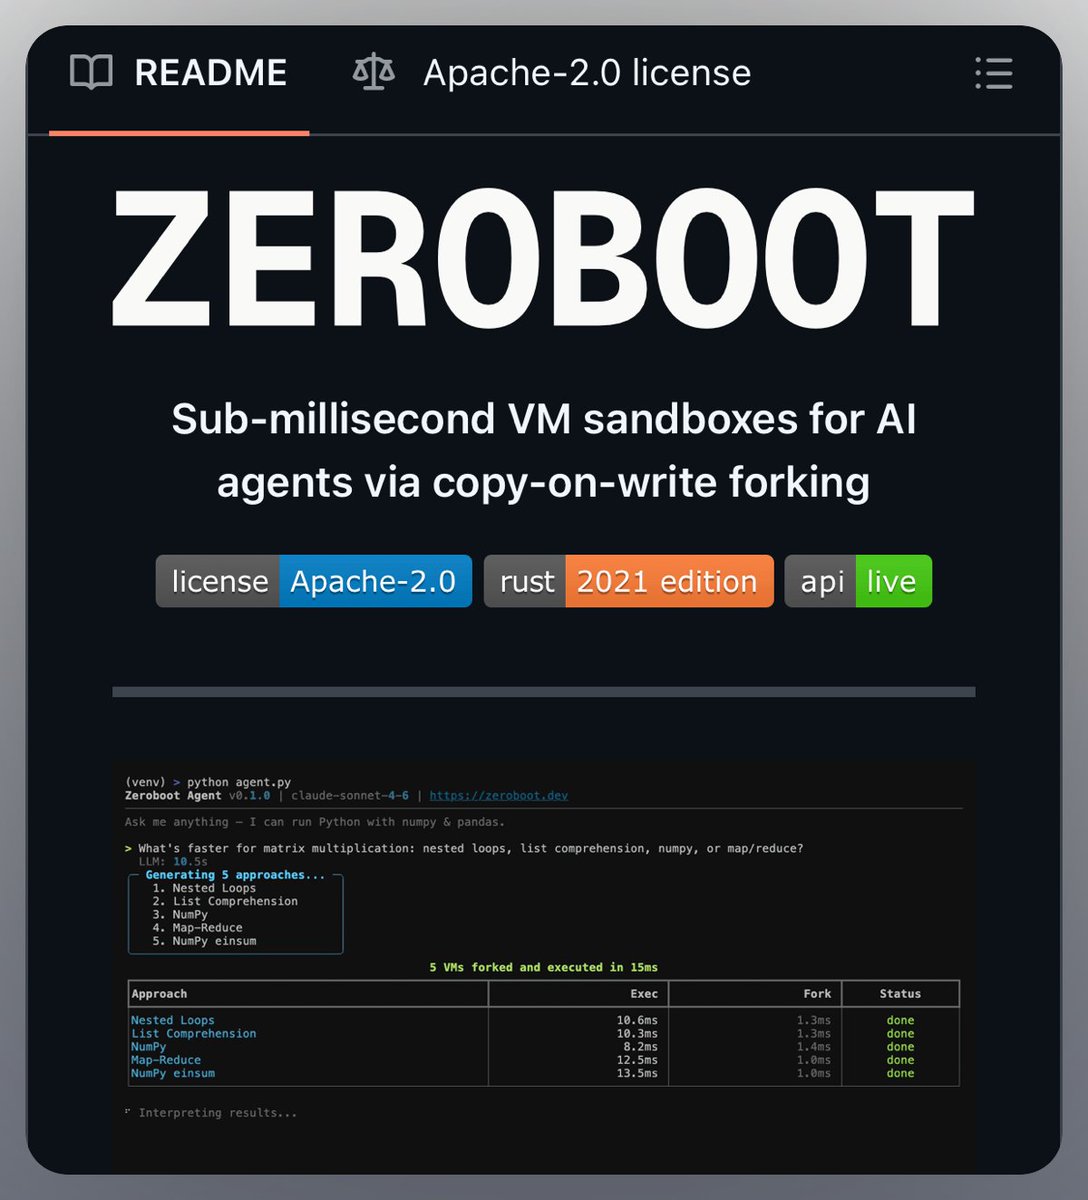The width and height of the screenshot is (1088, 1200).
Task: Click 'NumPy einsum' in the results table
Action: click(x=173, y=1073)
